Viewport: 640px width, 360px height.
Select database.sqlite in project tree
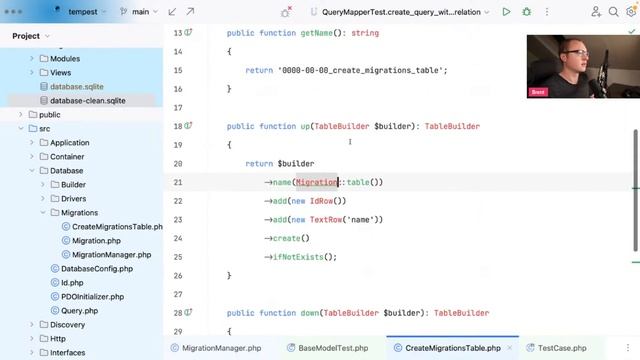(x=77, y=87)
